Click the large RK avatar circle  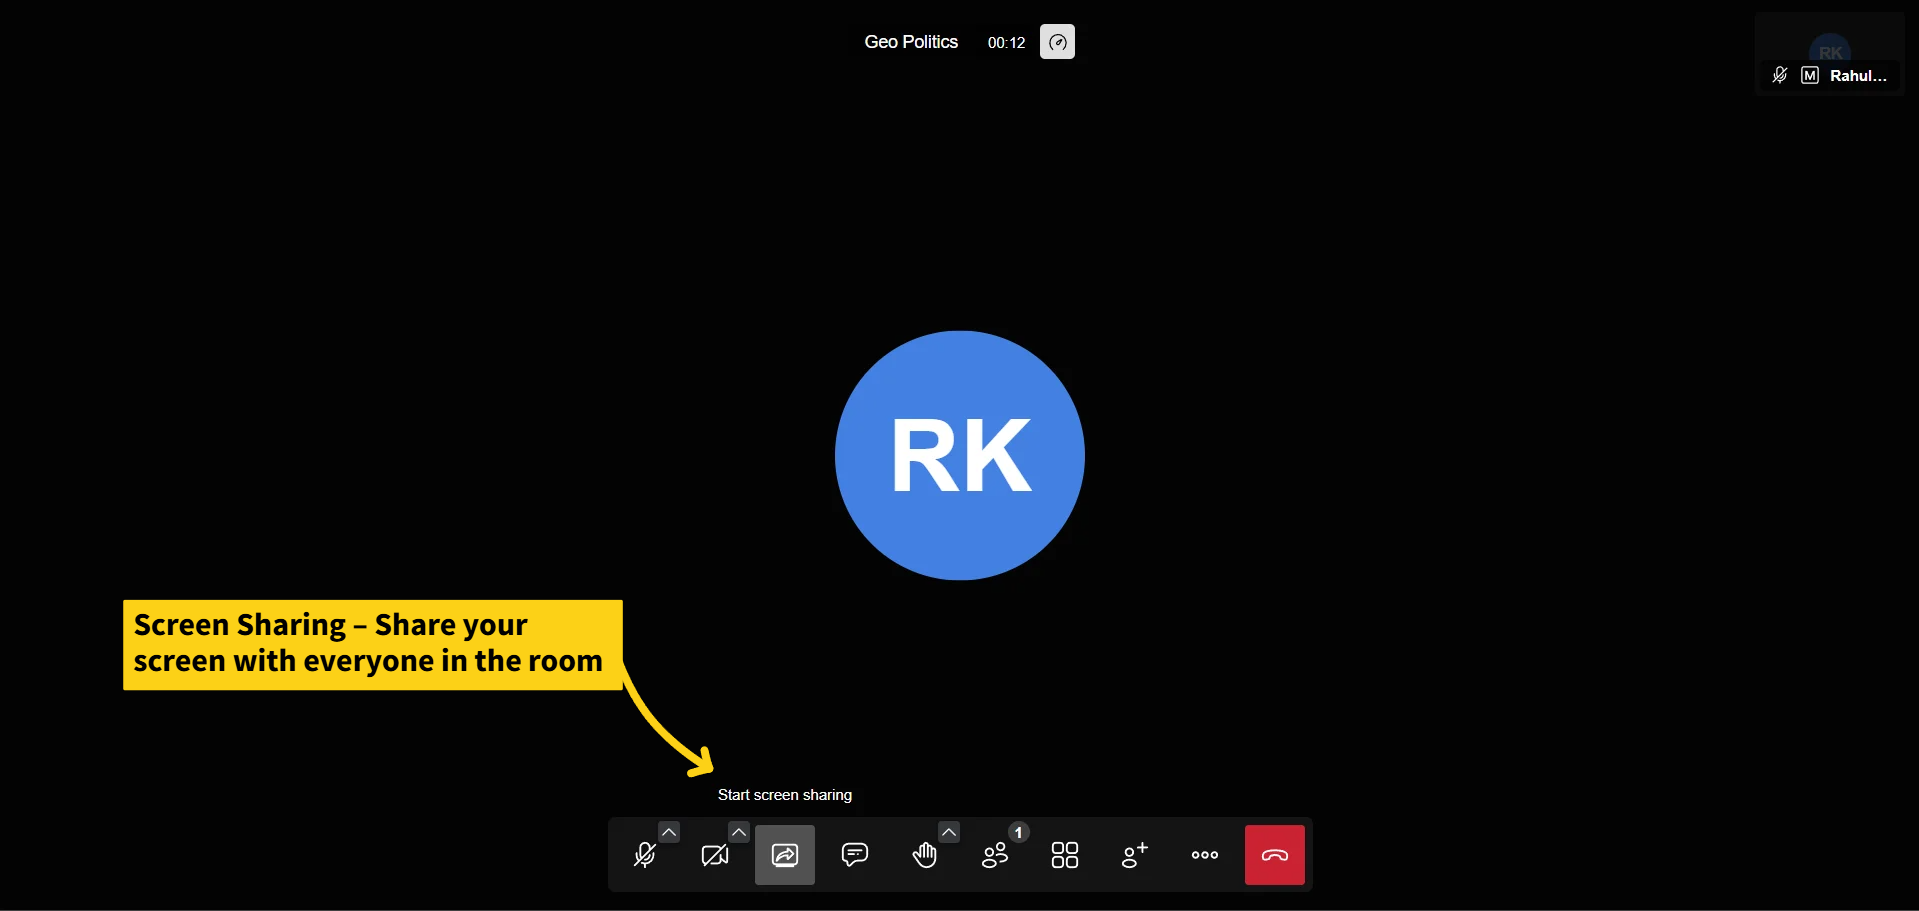click(960, 455)
